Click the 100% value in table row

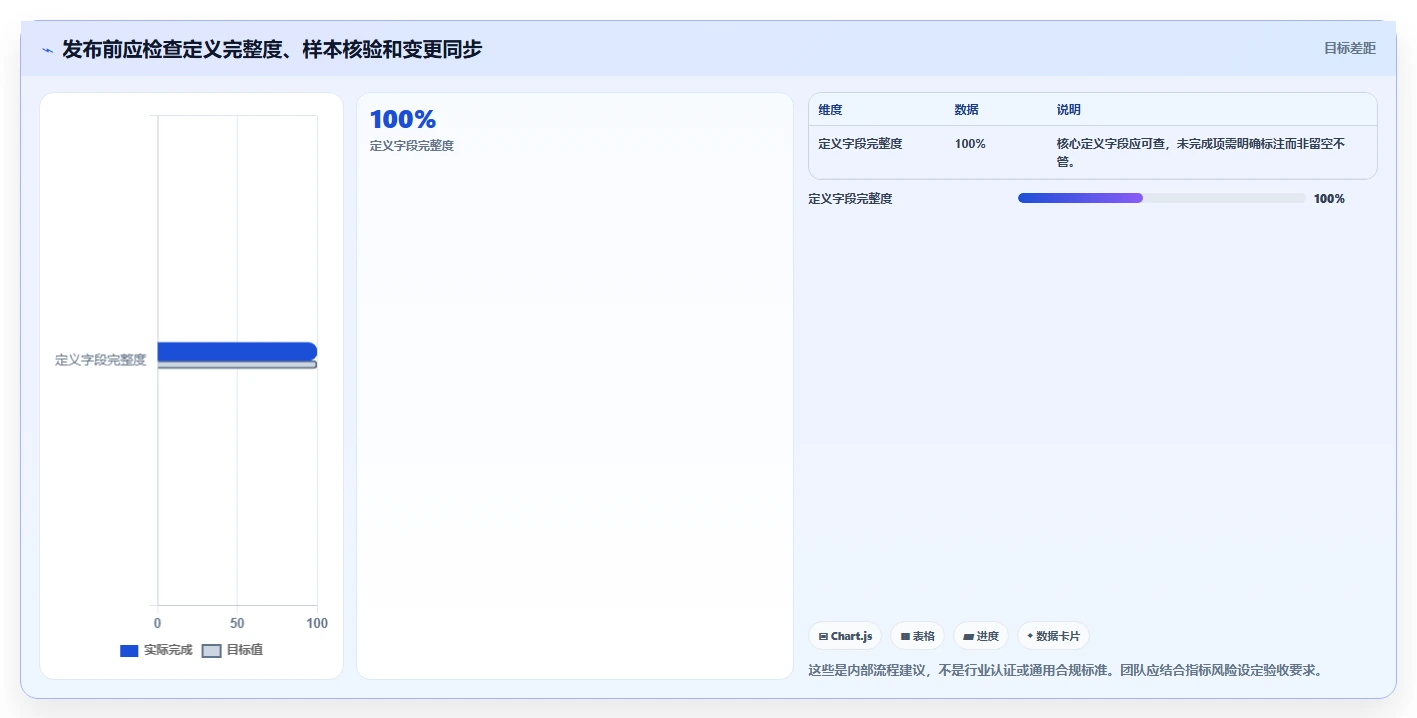coord(970,144)
